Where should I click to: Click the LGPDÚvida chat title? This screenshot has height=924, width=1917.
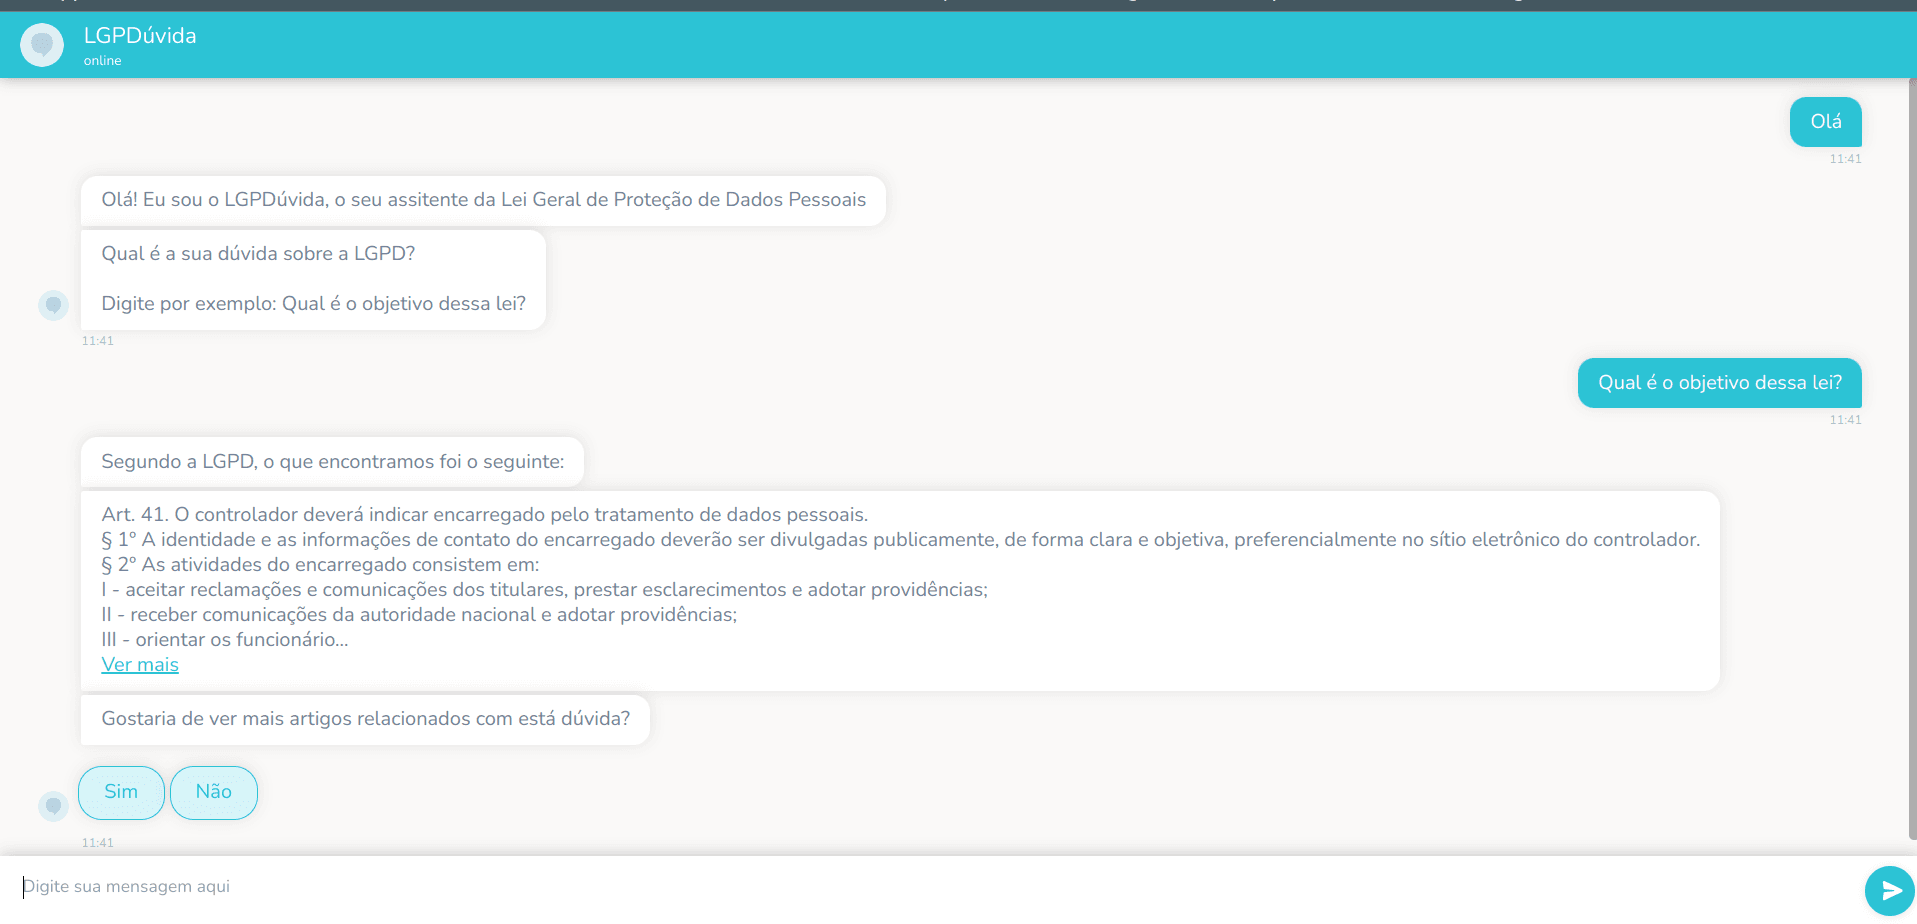pos(140,36)
